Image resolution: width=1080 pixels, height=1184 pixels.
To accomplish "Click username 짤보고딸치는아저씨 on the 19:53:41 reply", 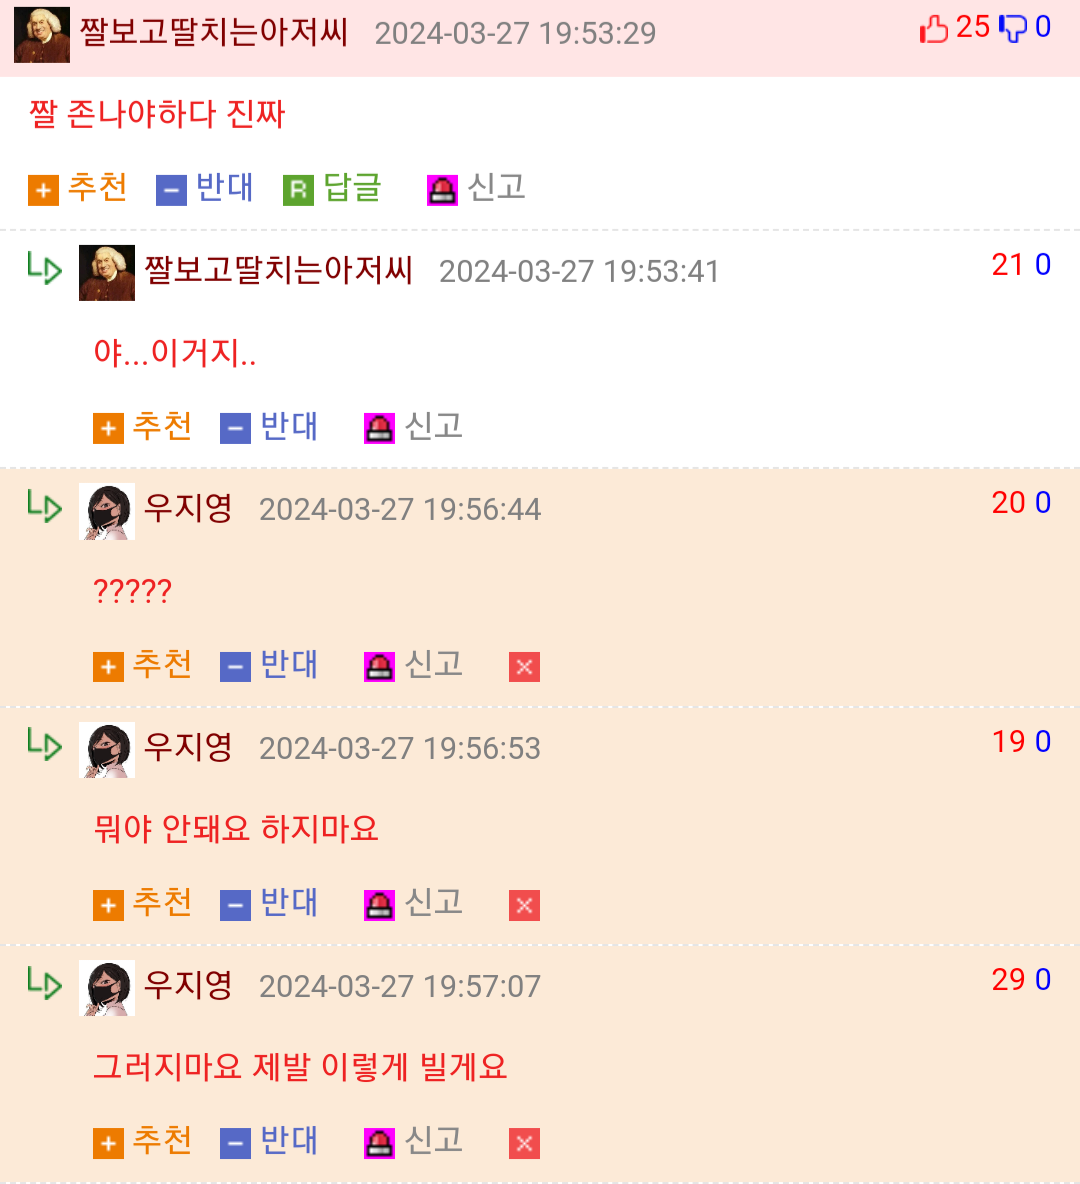I will click(278, 270).
